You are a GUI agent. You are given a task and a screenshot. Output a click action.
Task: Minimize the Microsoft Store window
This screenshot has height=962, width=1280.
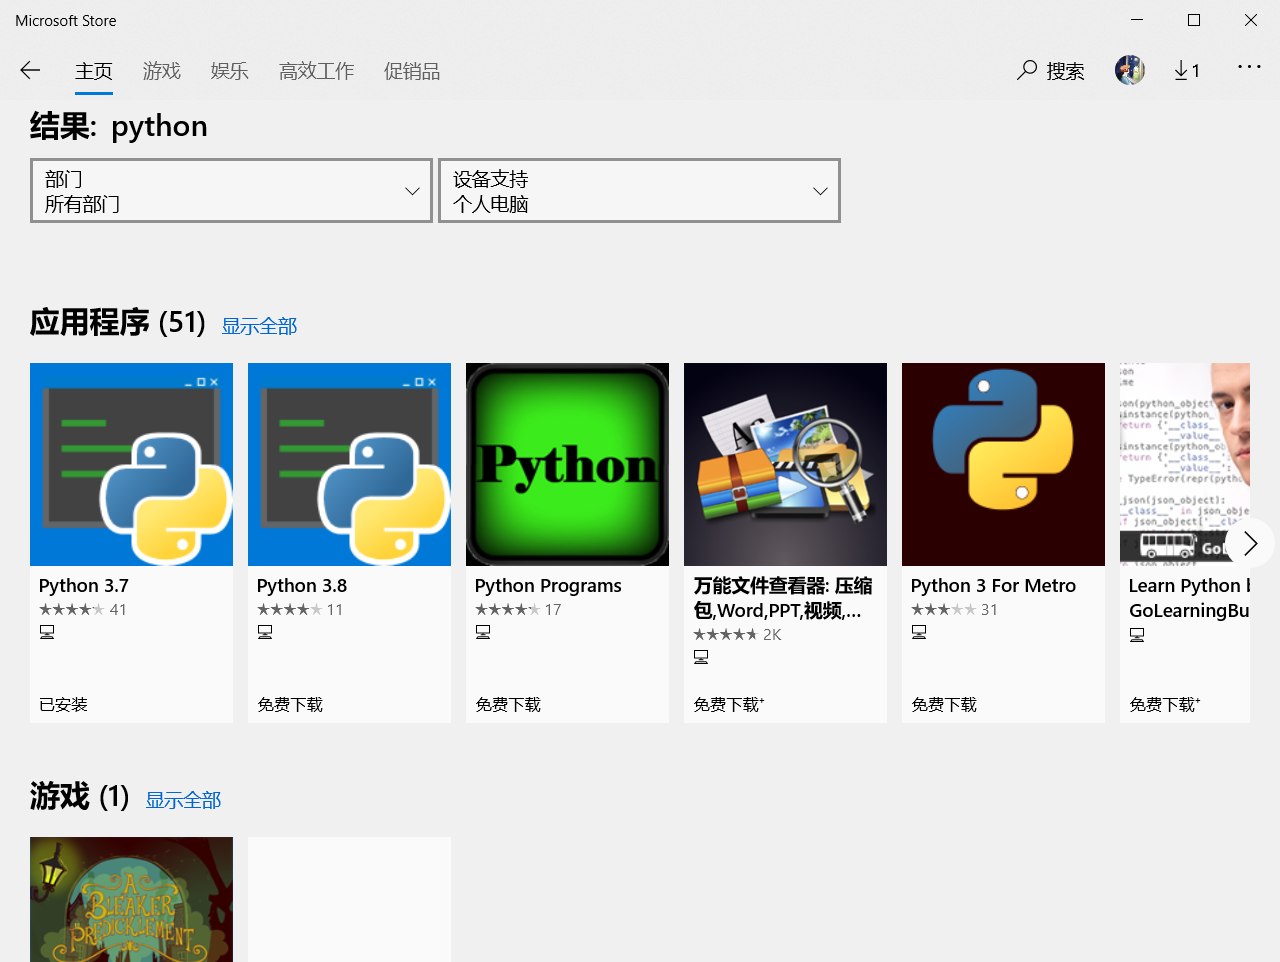tap(1137, 20)
